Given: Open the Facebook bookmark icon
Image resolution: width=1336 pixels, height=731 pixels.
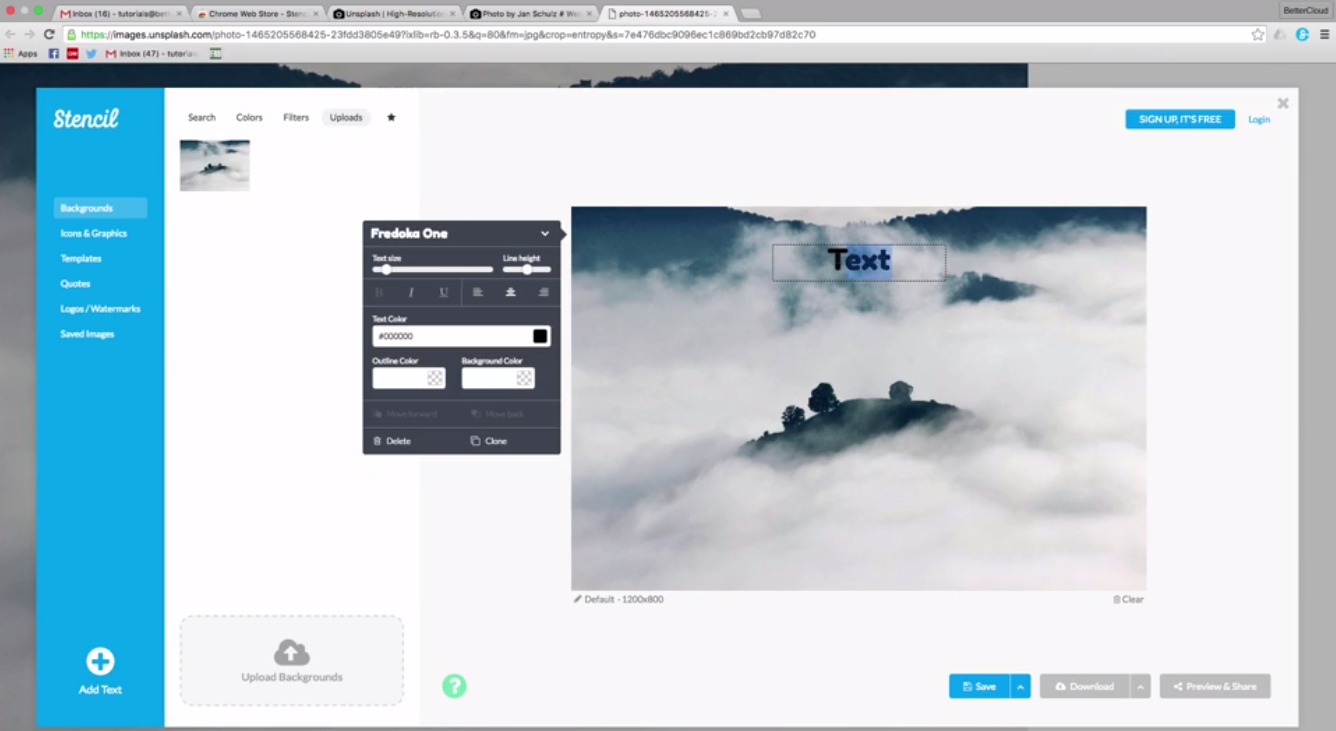Looking at the screenshot, I should 54,54.
